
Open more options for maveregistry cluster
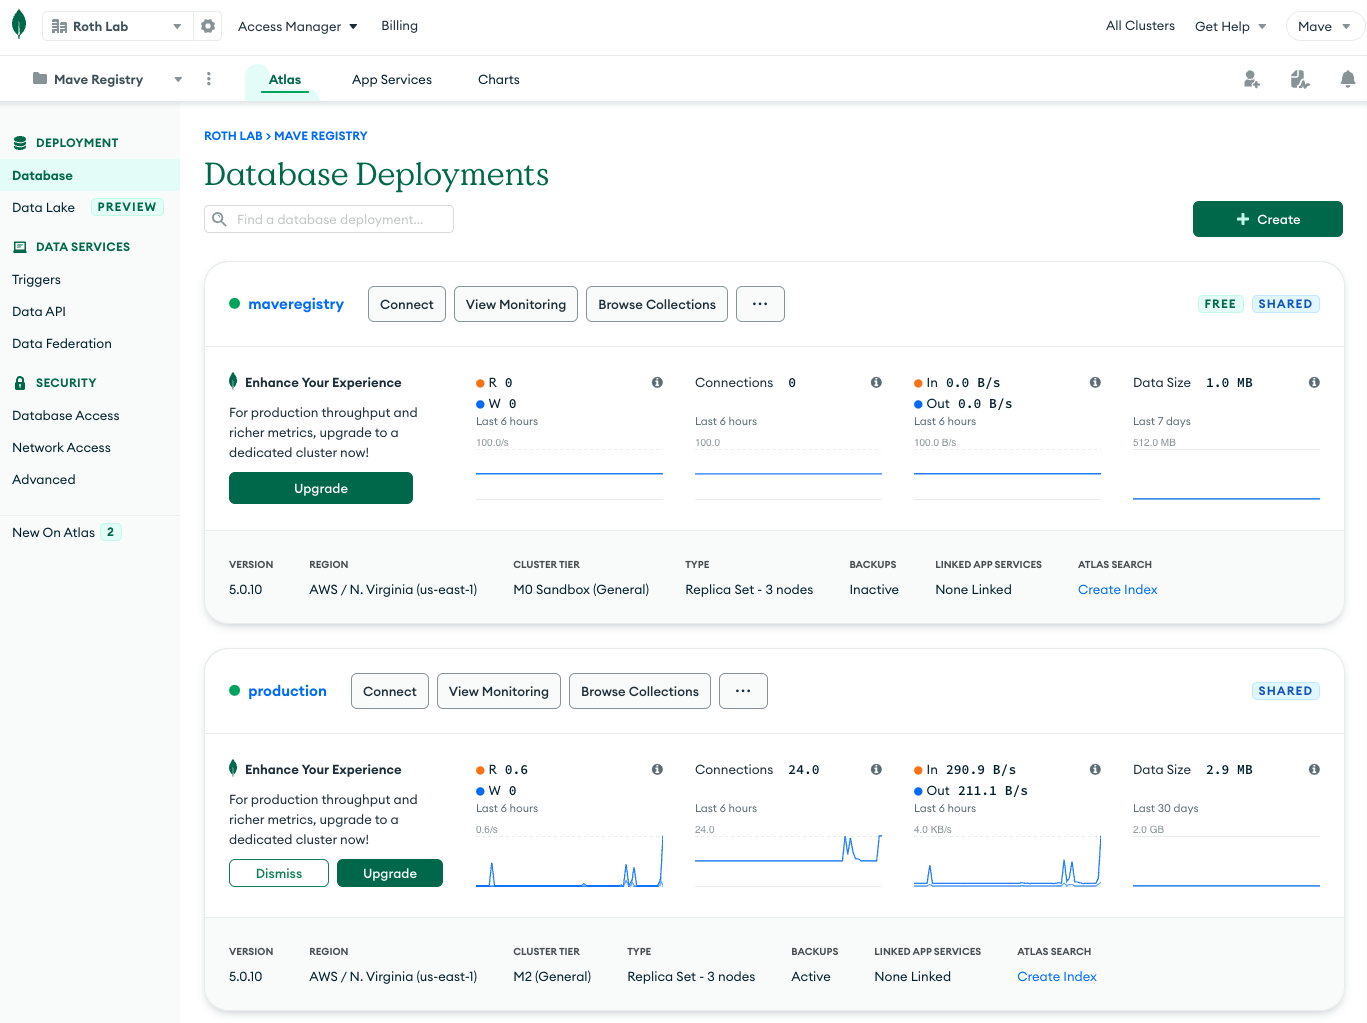(760, 304)
